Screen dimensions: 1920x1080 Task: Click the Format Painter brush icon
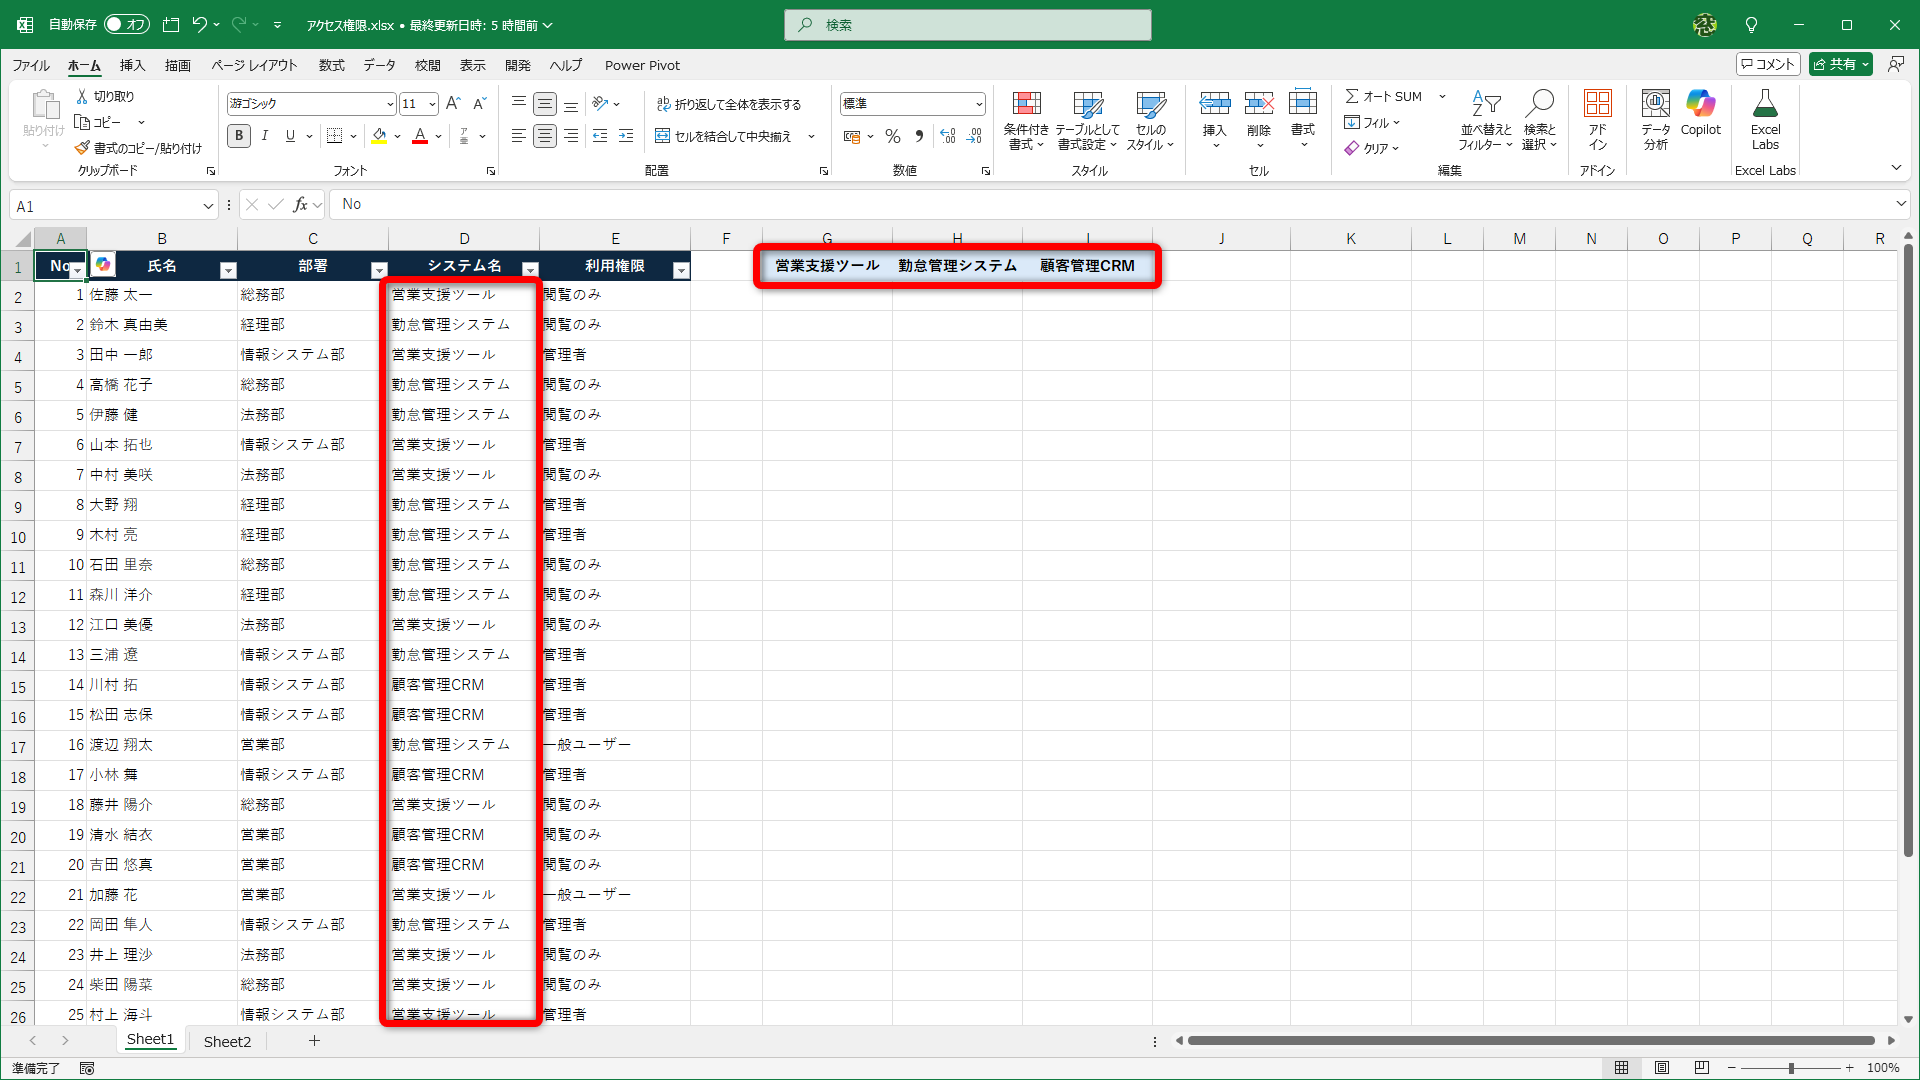pyautogui.click(x=83, y=148)
